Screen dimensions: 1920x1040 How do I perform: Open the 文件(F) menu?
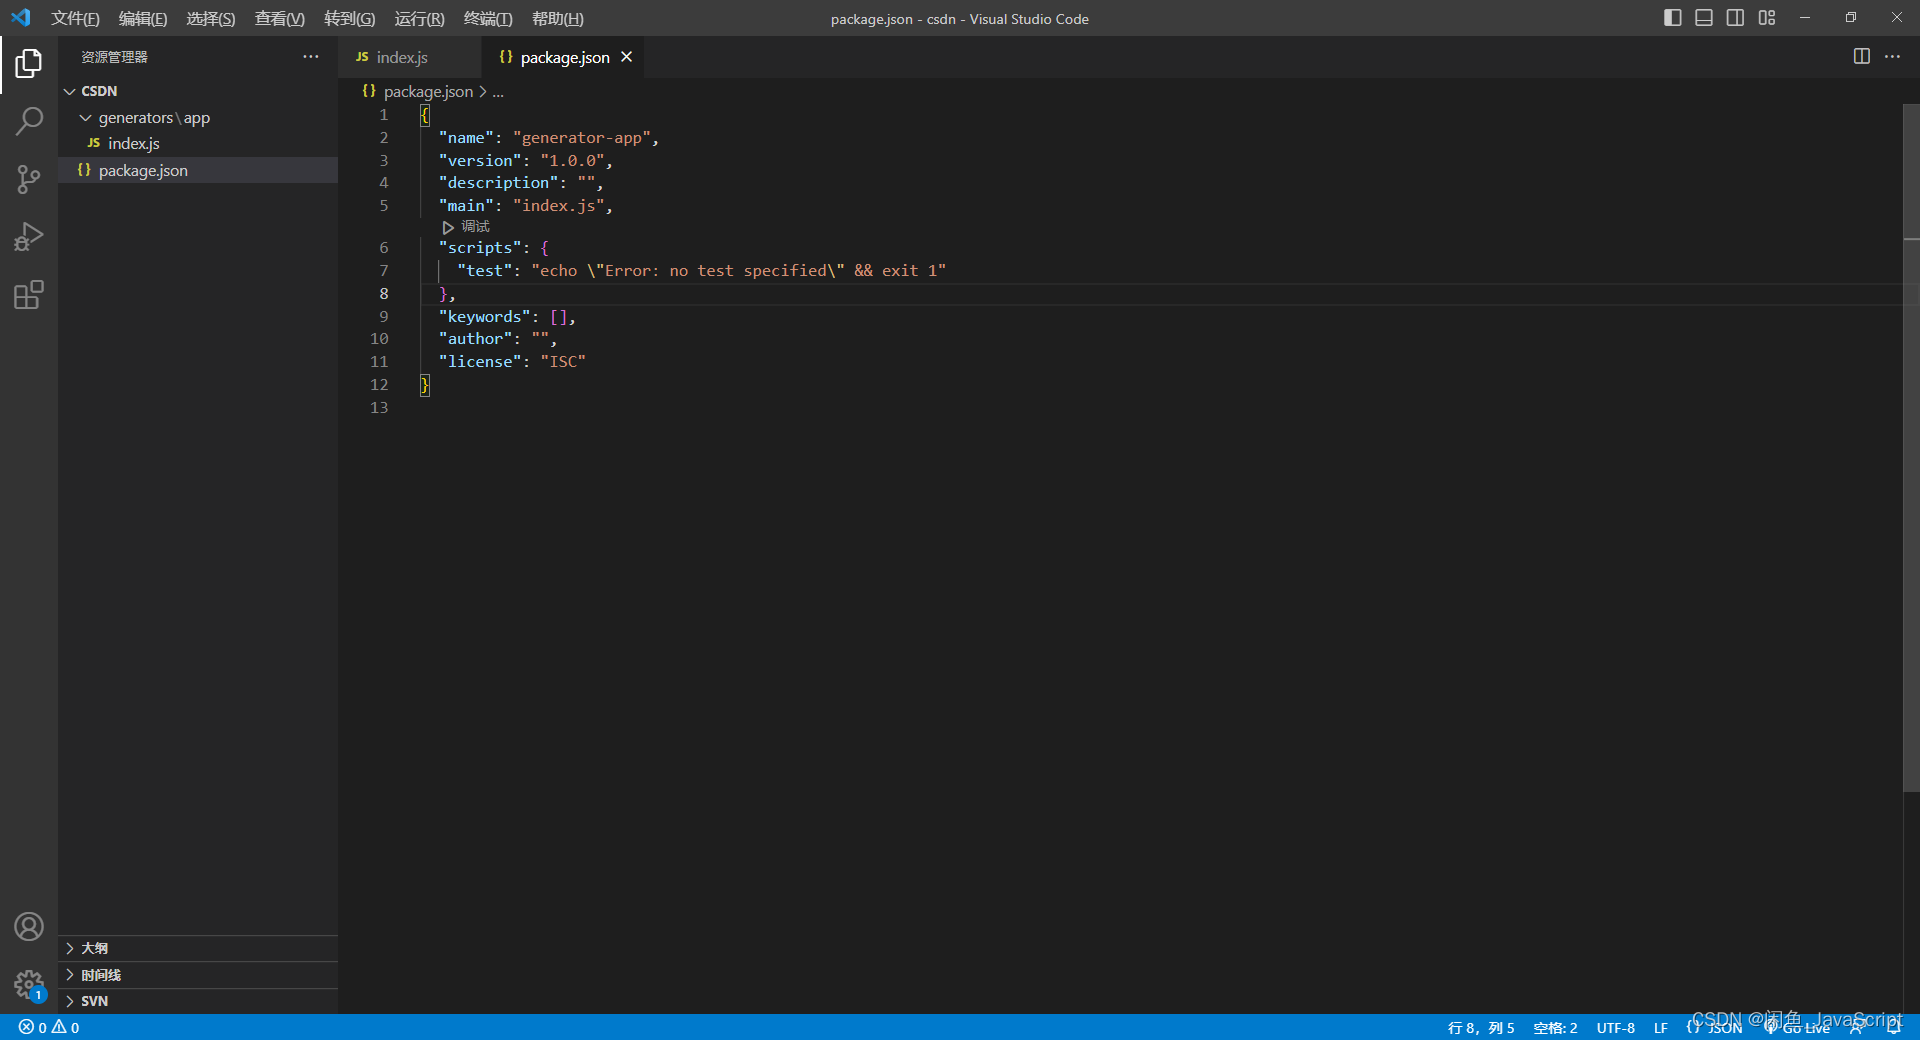(x=75, y=19)
